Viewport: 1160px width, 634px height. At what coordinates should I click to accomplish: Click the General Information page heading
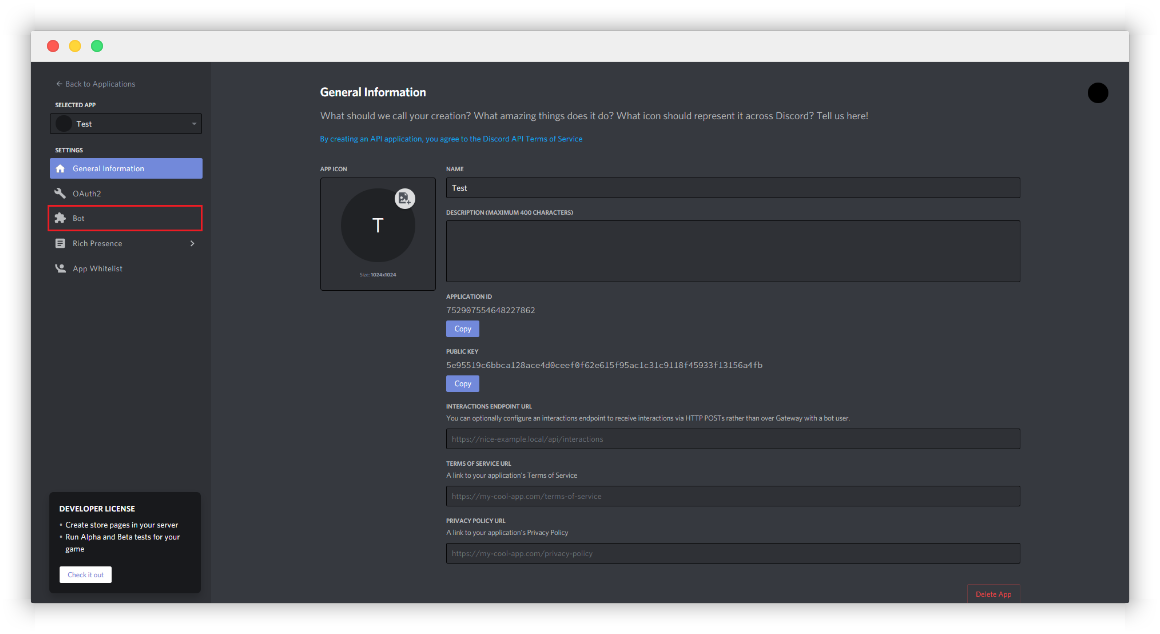click(x=373, y=92)
